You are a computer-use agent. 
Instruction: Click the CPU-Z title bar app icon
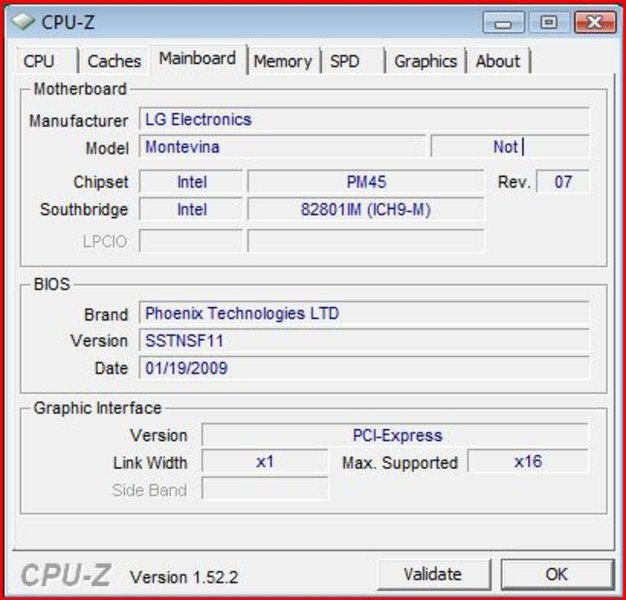pyautogui.click(x=23, y=22)
